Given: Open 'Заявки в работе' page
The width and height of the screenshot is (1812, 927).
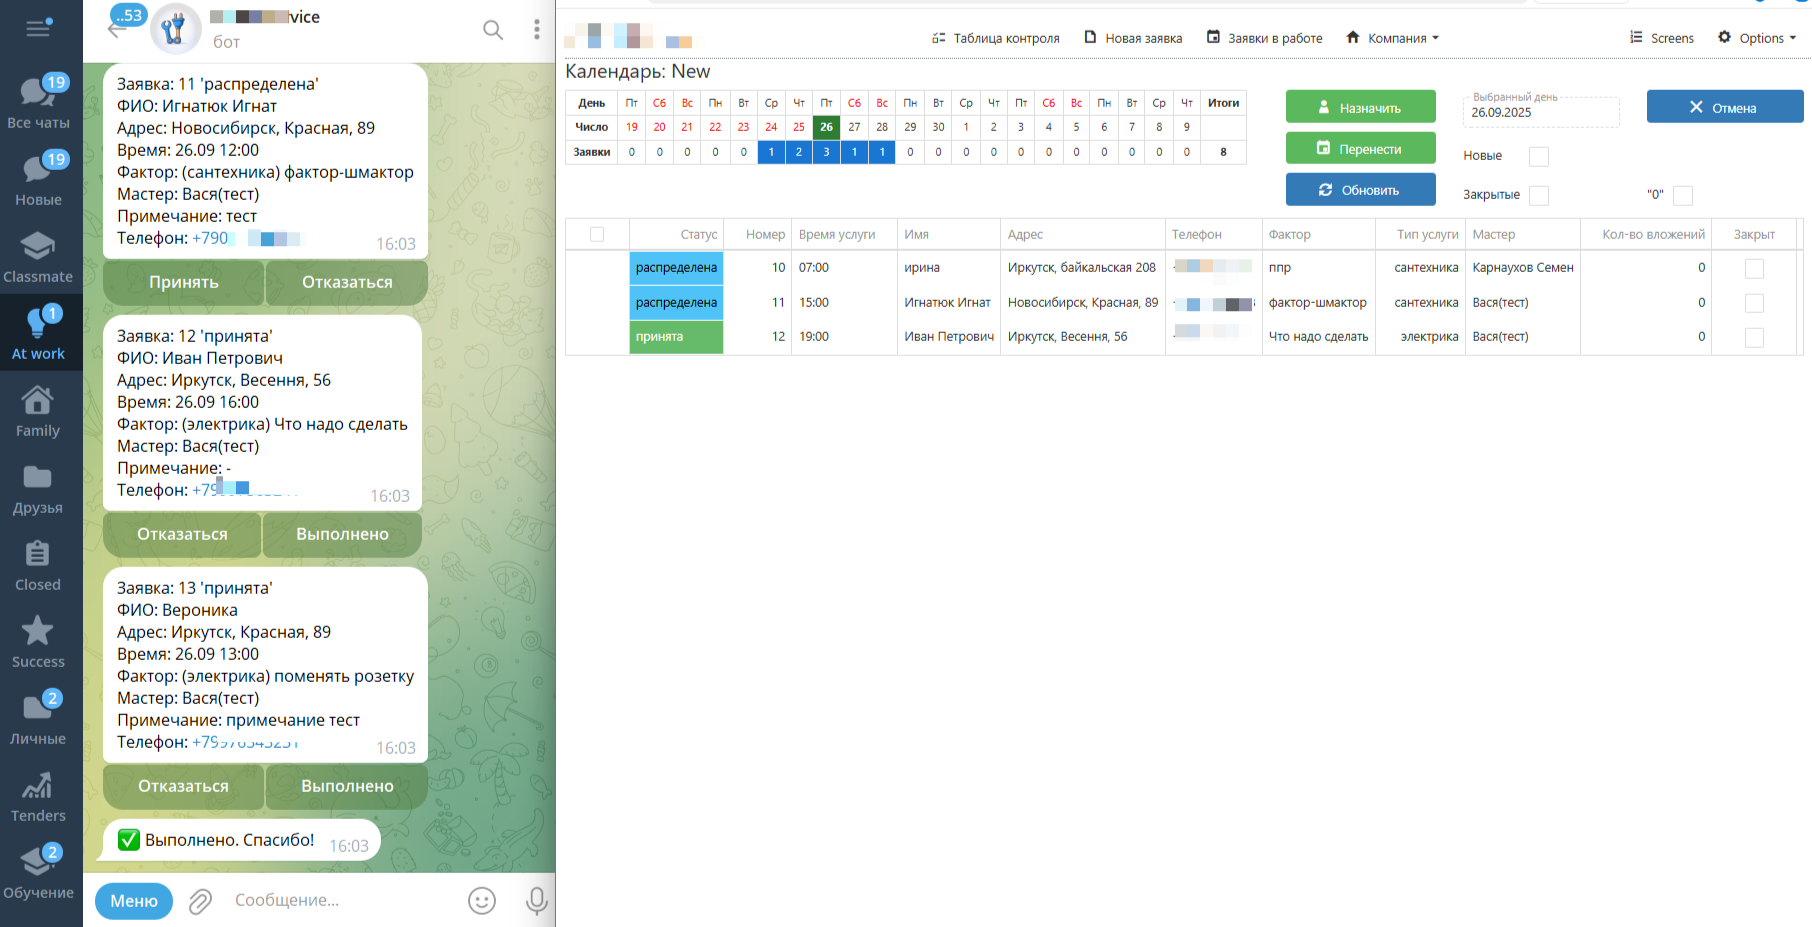Looking at the screenshot, I should 1264,38.
